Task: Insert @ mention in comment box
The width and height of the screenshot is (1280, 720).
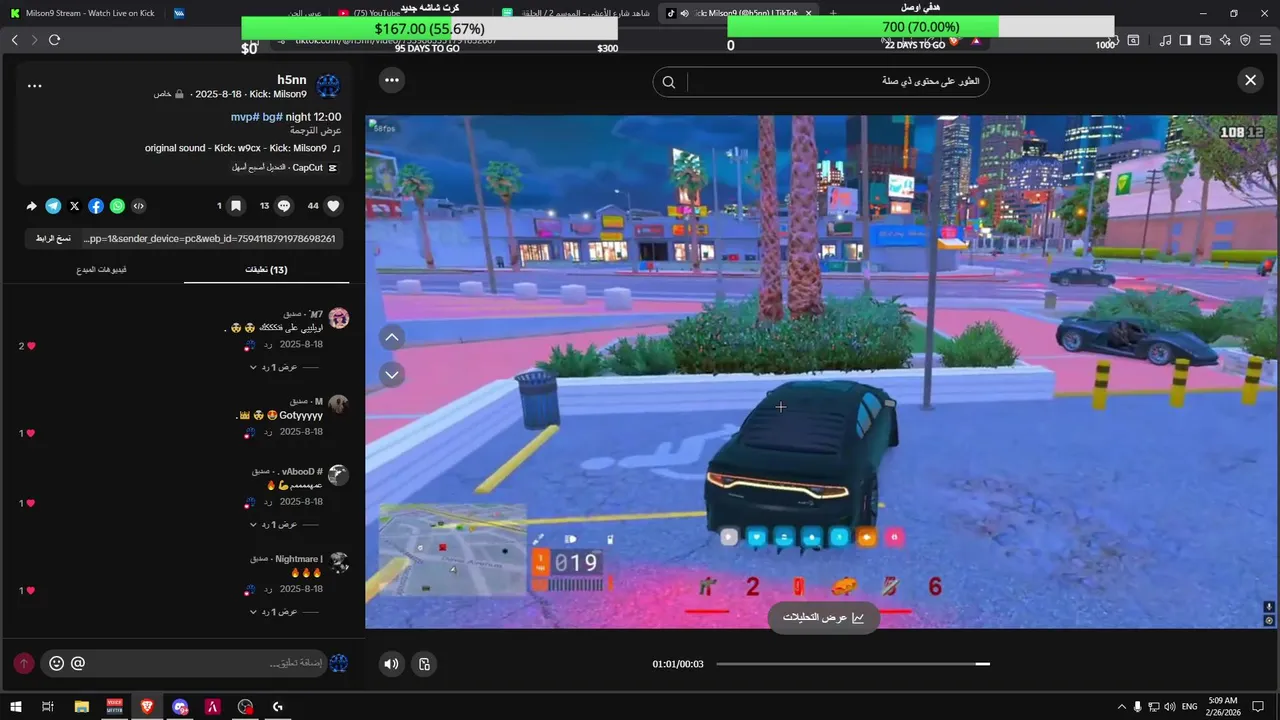Action: [78, 663]
